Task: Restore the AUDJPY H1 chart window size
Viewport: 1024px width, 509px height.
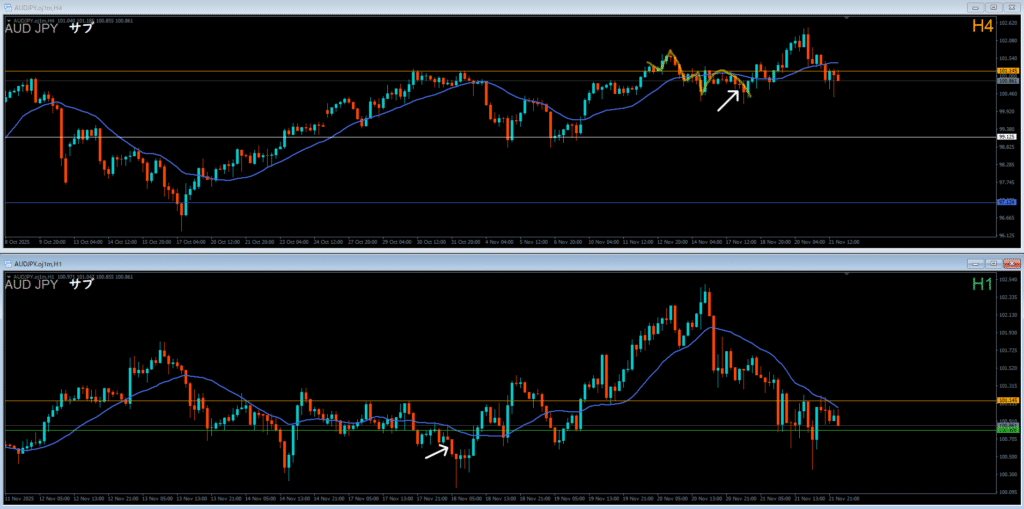Action: (993, 263)
